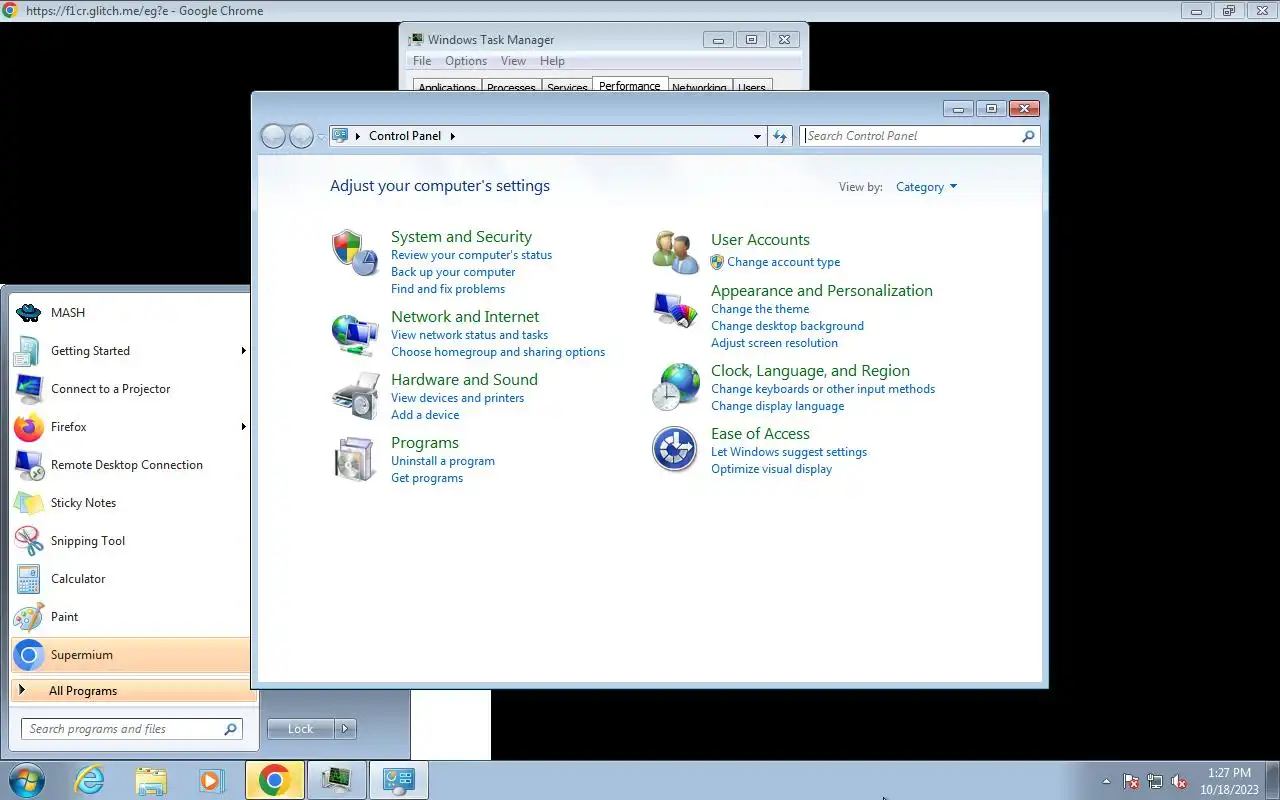Viewport: 1280px width, 800px height.
Task: Open Choose homegroup and sharing options
Action: pos(498,352)
